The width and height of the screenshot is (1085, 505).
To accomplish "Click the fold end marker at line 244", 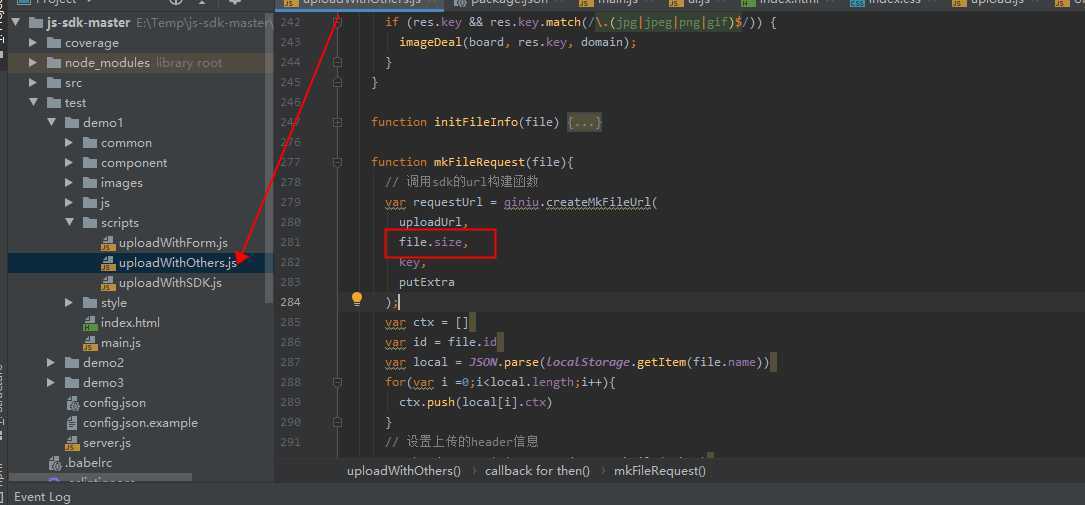I will pyautogui.click(x=337, y=62).
